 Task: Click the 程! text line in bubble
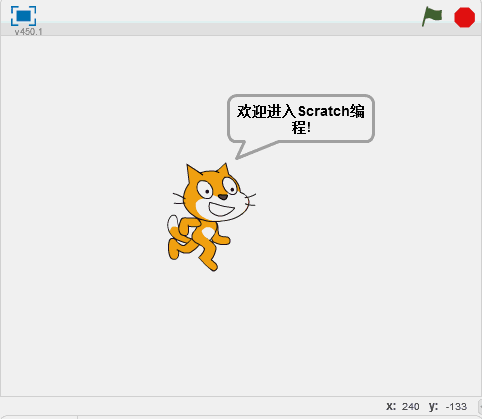pos(301,128)
